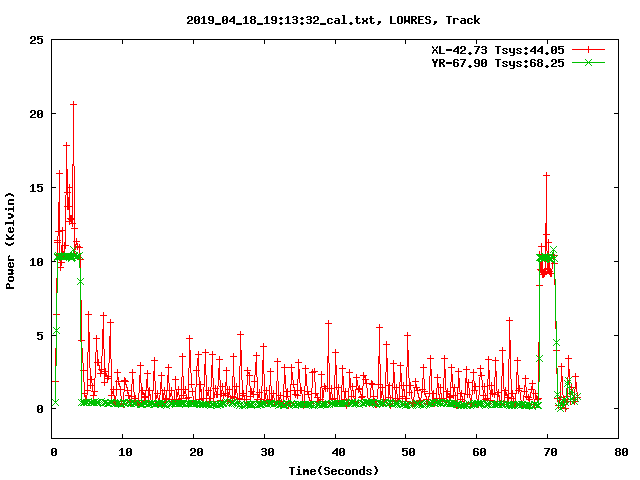Select legend entry YR-67.90 Tsys:68.25
This screenshot has height=480, width=640.
498,63
